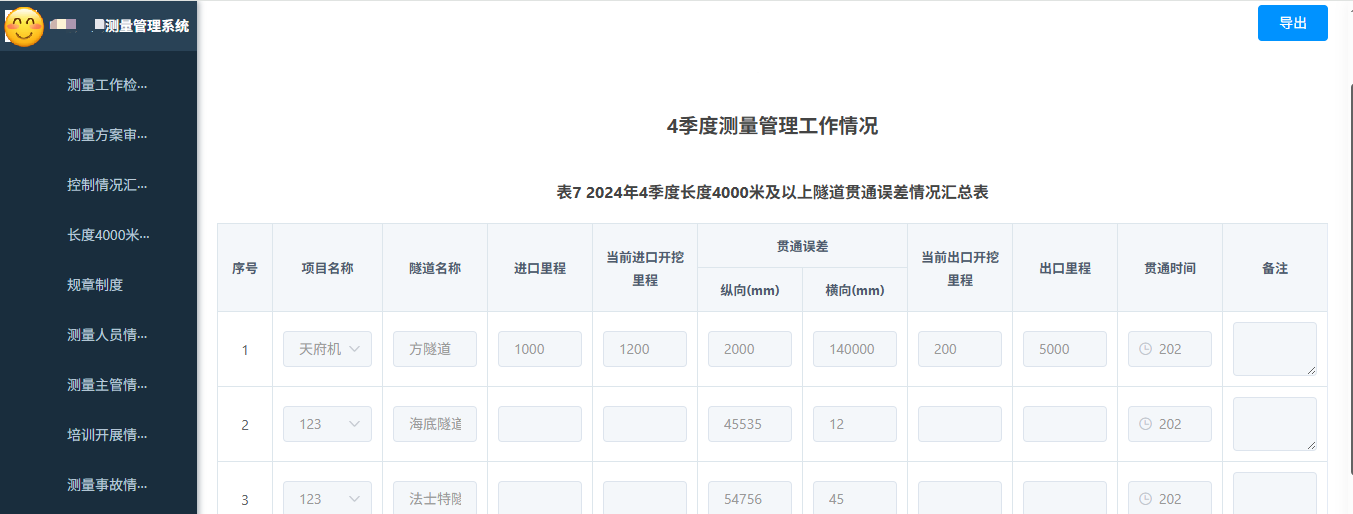Click the clock icon in row 3 date field
1353x514 pixels.
click(1146, 499)
